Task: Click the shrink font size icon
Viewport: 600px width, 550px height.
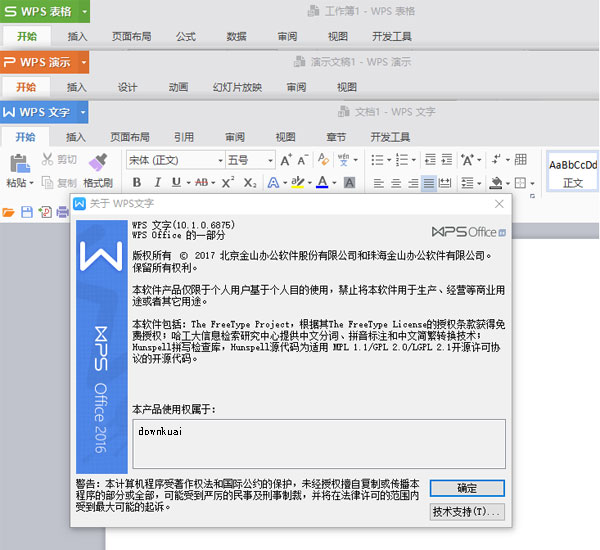Action: 303,160
